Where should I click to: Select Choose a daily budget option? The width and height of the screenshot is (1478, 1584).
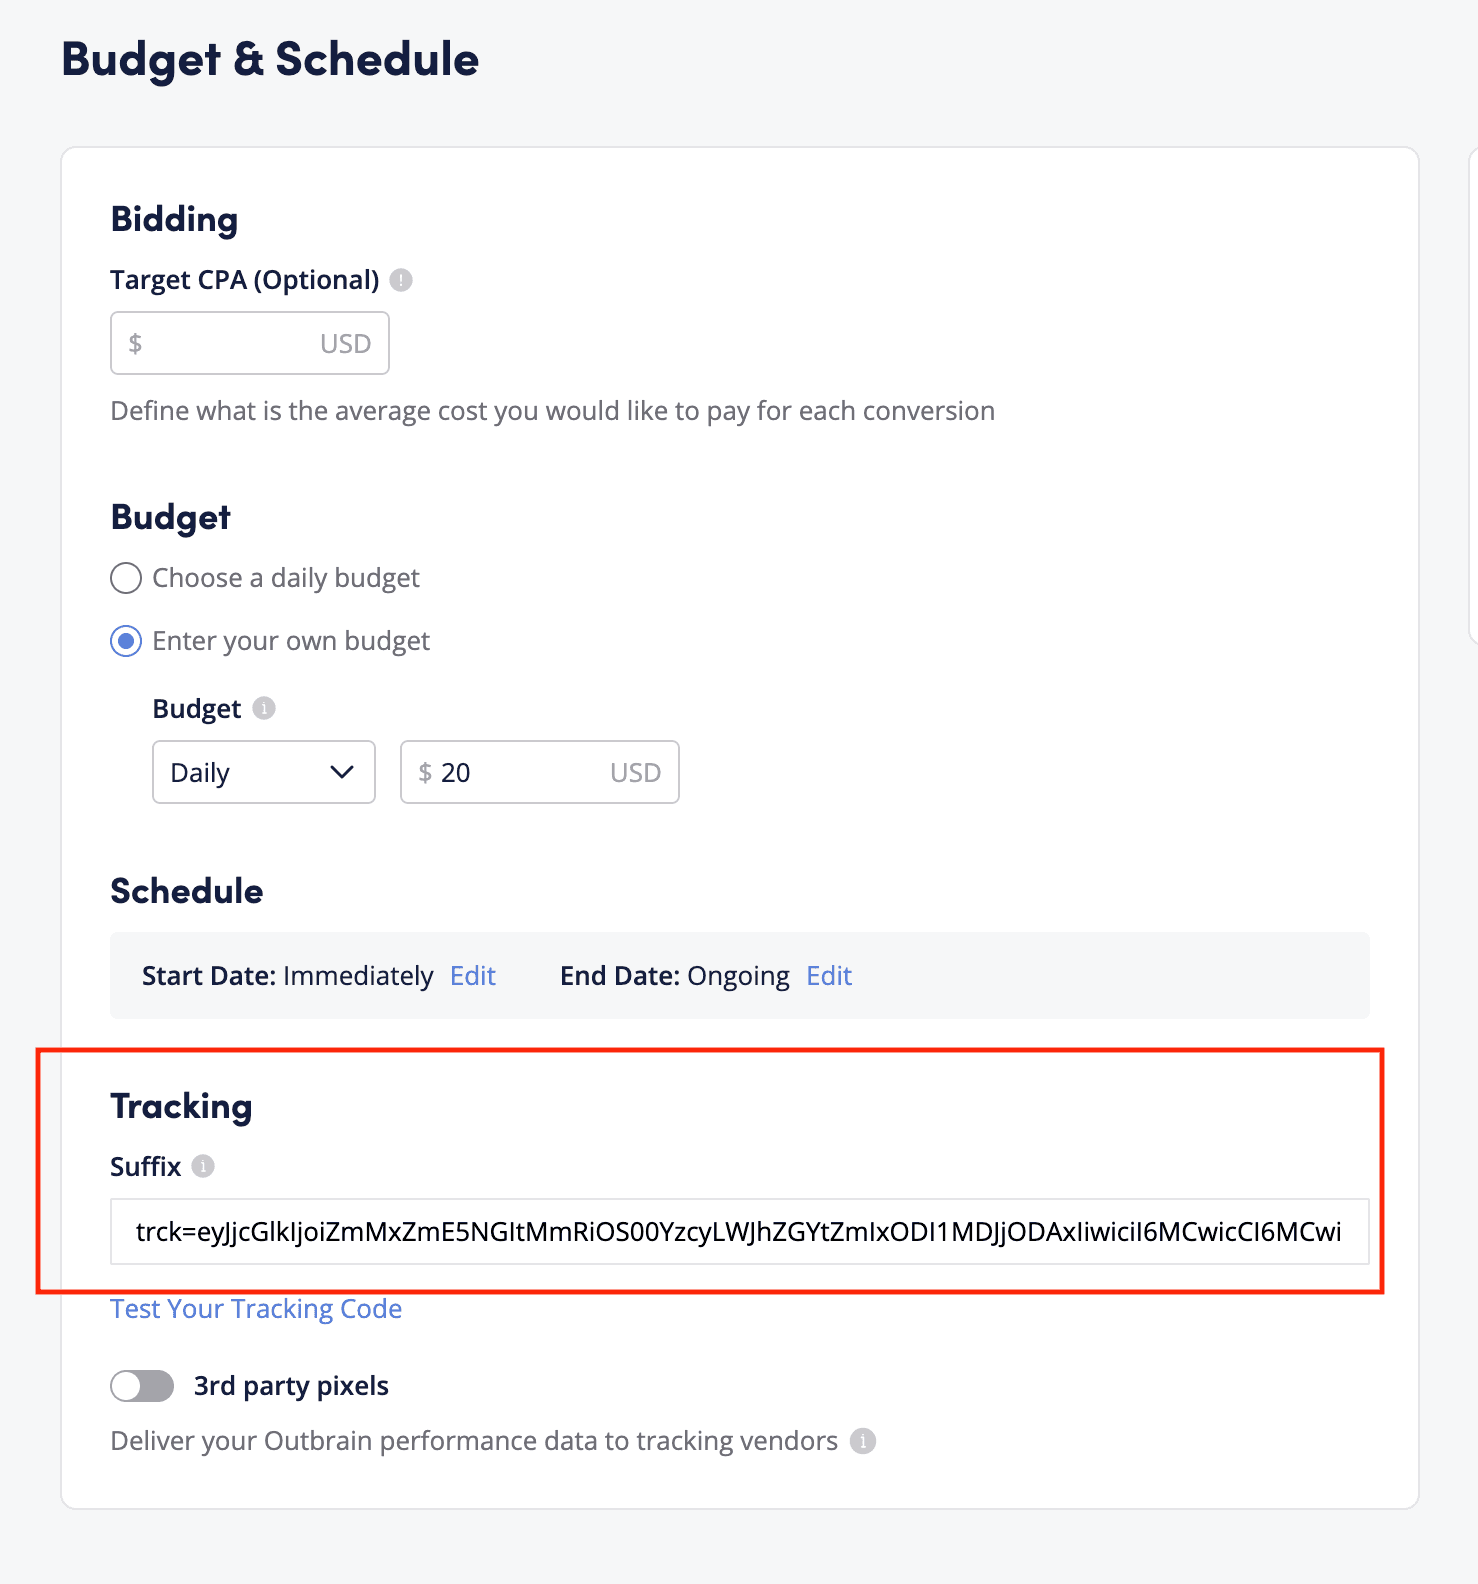pyautogui.click(x=126, y=578)
